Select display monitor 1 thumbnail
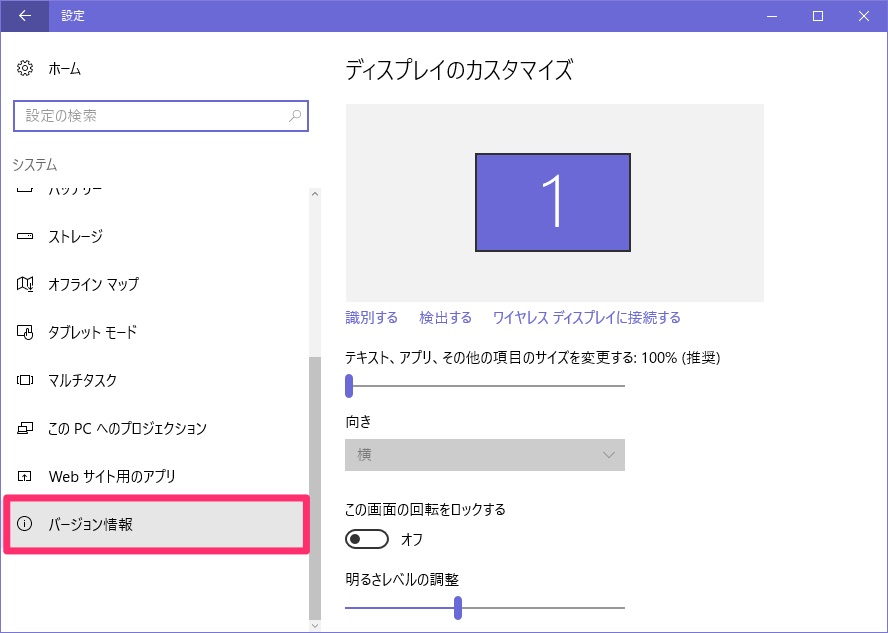This screenshot has width=888, height=633. tap(553, 202)
